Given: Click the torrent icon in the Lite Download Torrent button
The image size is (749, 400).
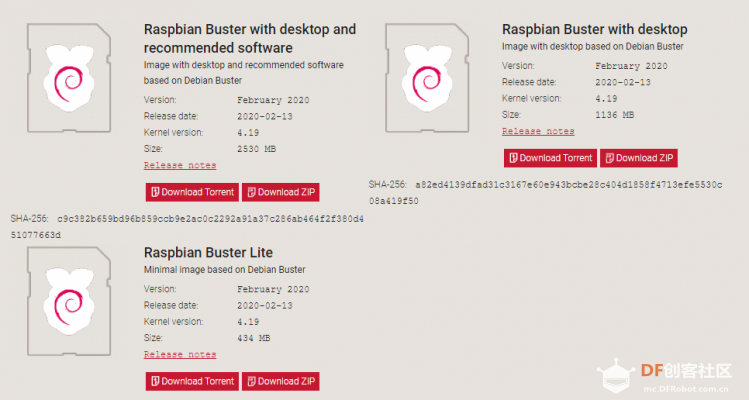Looking at the screenshot, I should 155,381.
